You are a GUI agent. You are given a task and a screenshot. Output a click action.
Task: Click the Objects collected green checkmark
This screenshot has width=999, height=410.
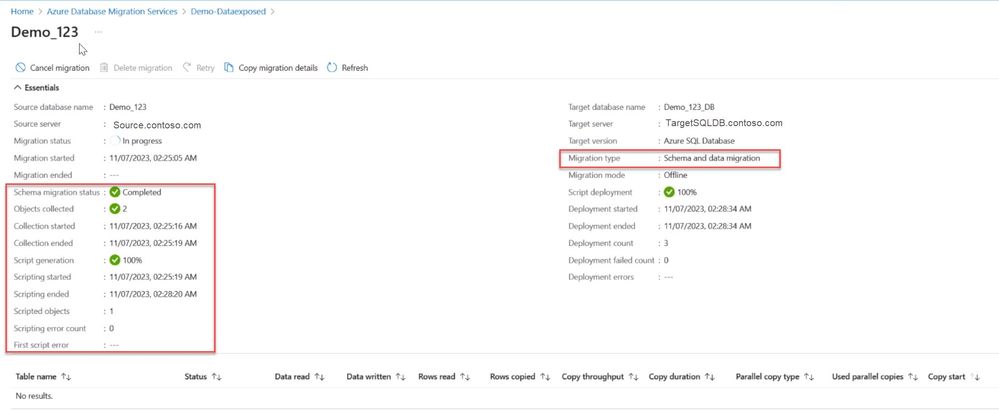click(115, 209)
